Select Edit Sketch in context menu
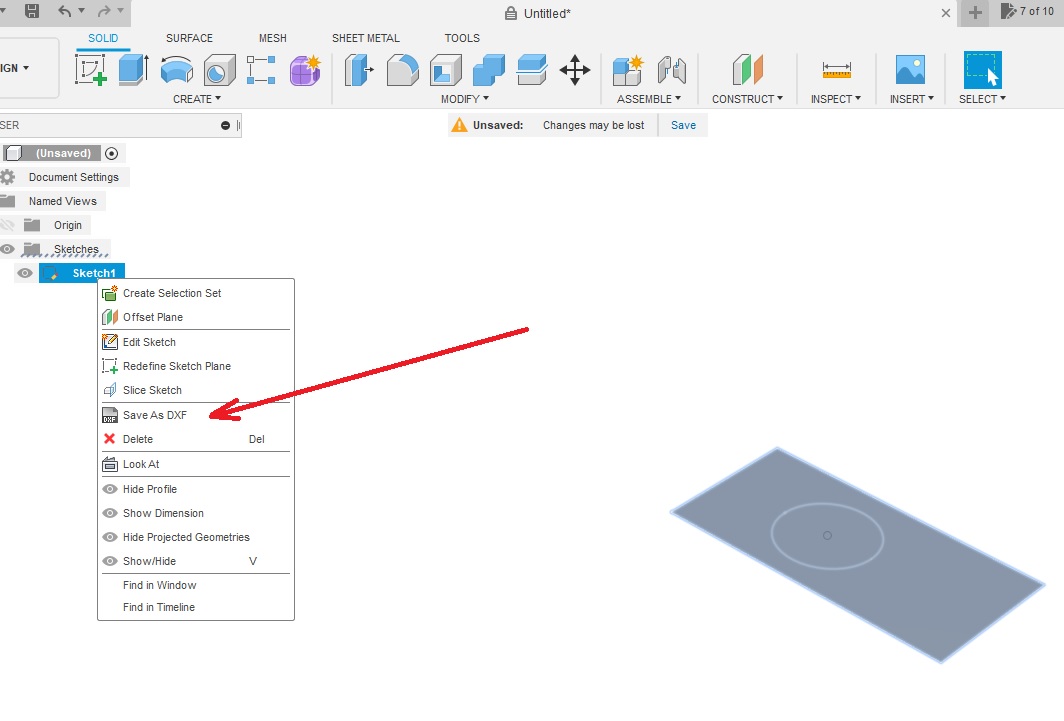This screenshot has width=1064, height=721. click(x=149, y=342)
